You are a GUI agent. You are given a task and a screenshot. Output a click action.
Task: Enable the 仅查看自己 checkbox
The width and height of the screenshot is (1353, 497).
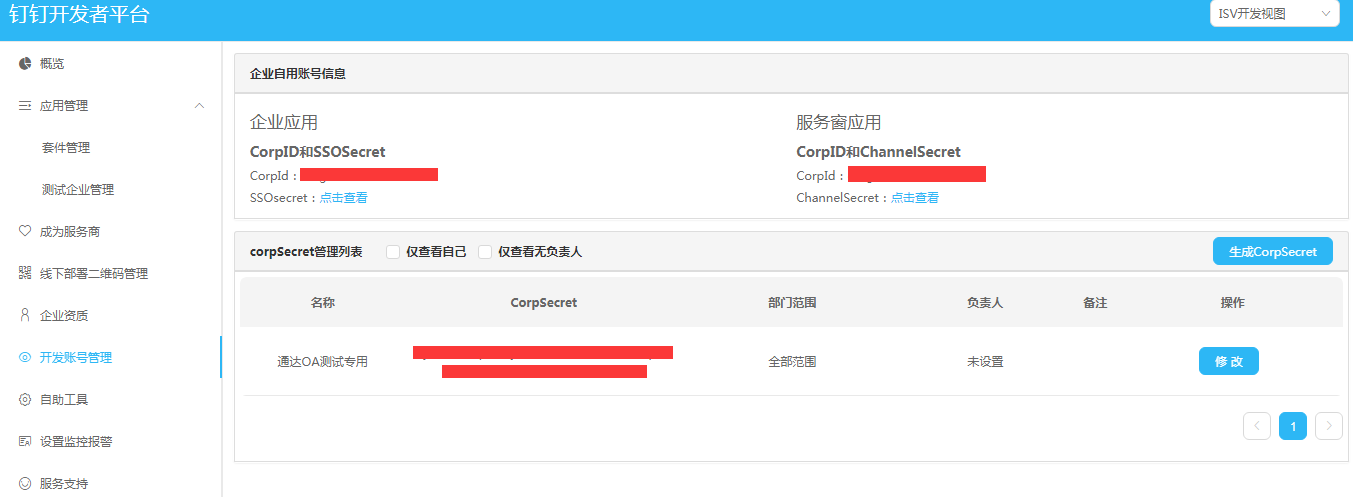click(393, 252)
